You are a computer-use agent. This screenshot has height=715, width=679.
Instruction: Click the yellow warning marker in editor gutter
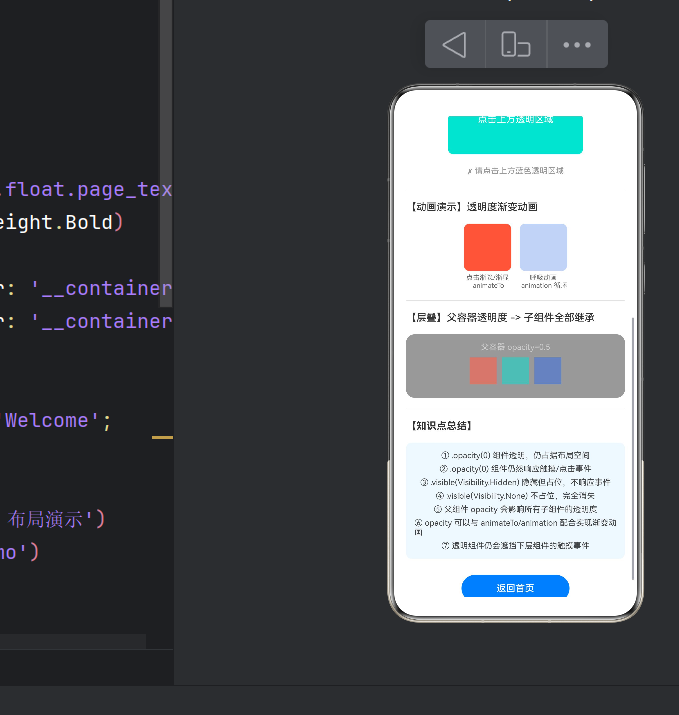point(162,437)
